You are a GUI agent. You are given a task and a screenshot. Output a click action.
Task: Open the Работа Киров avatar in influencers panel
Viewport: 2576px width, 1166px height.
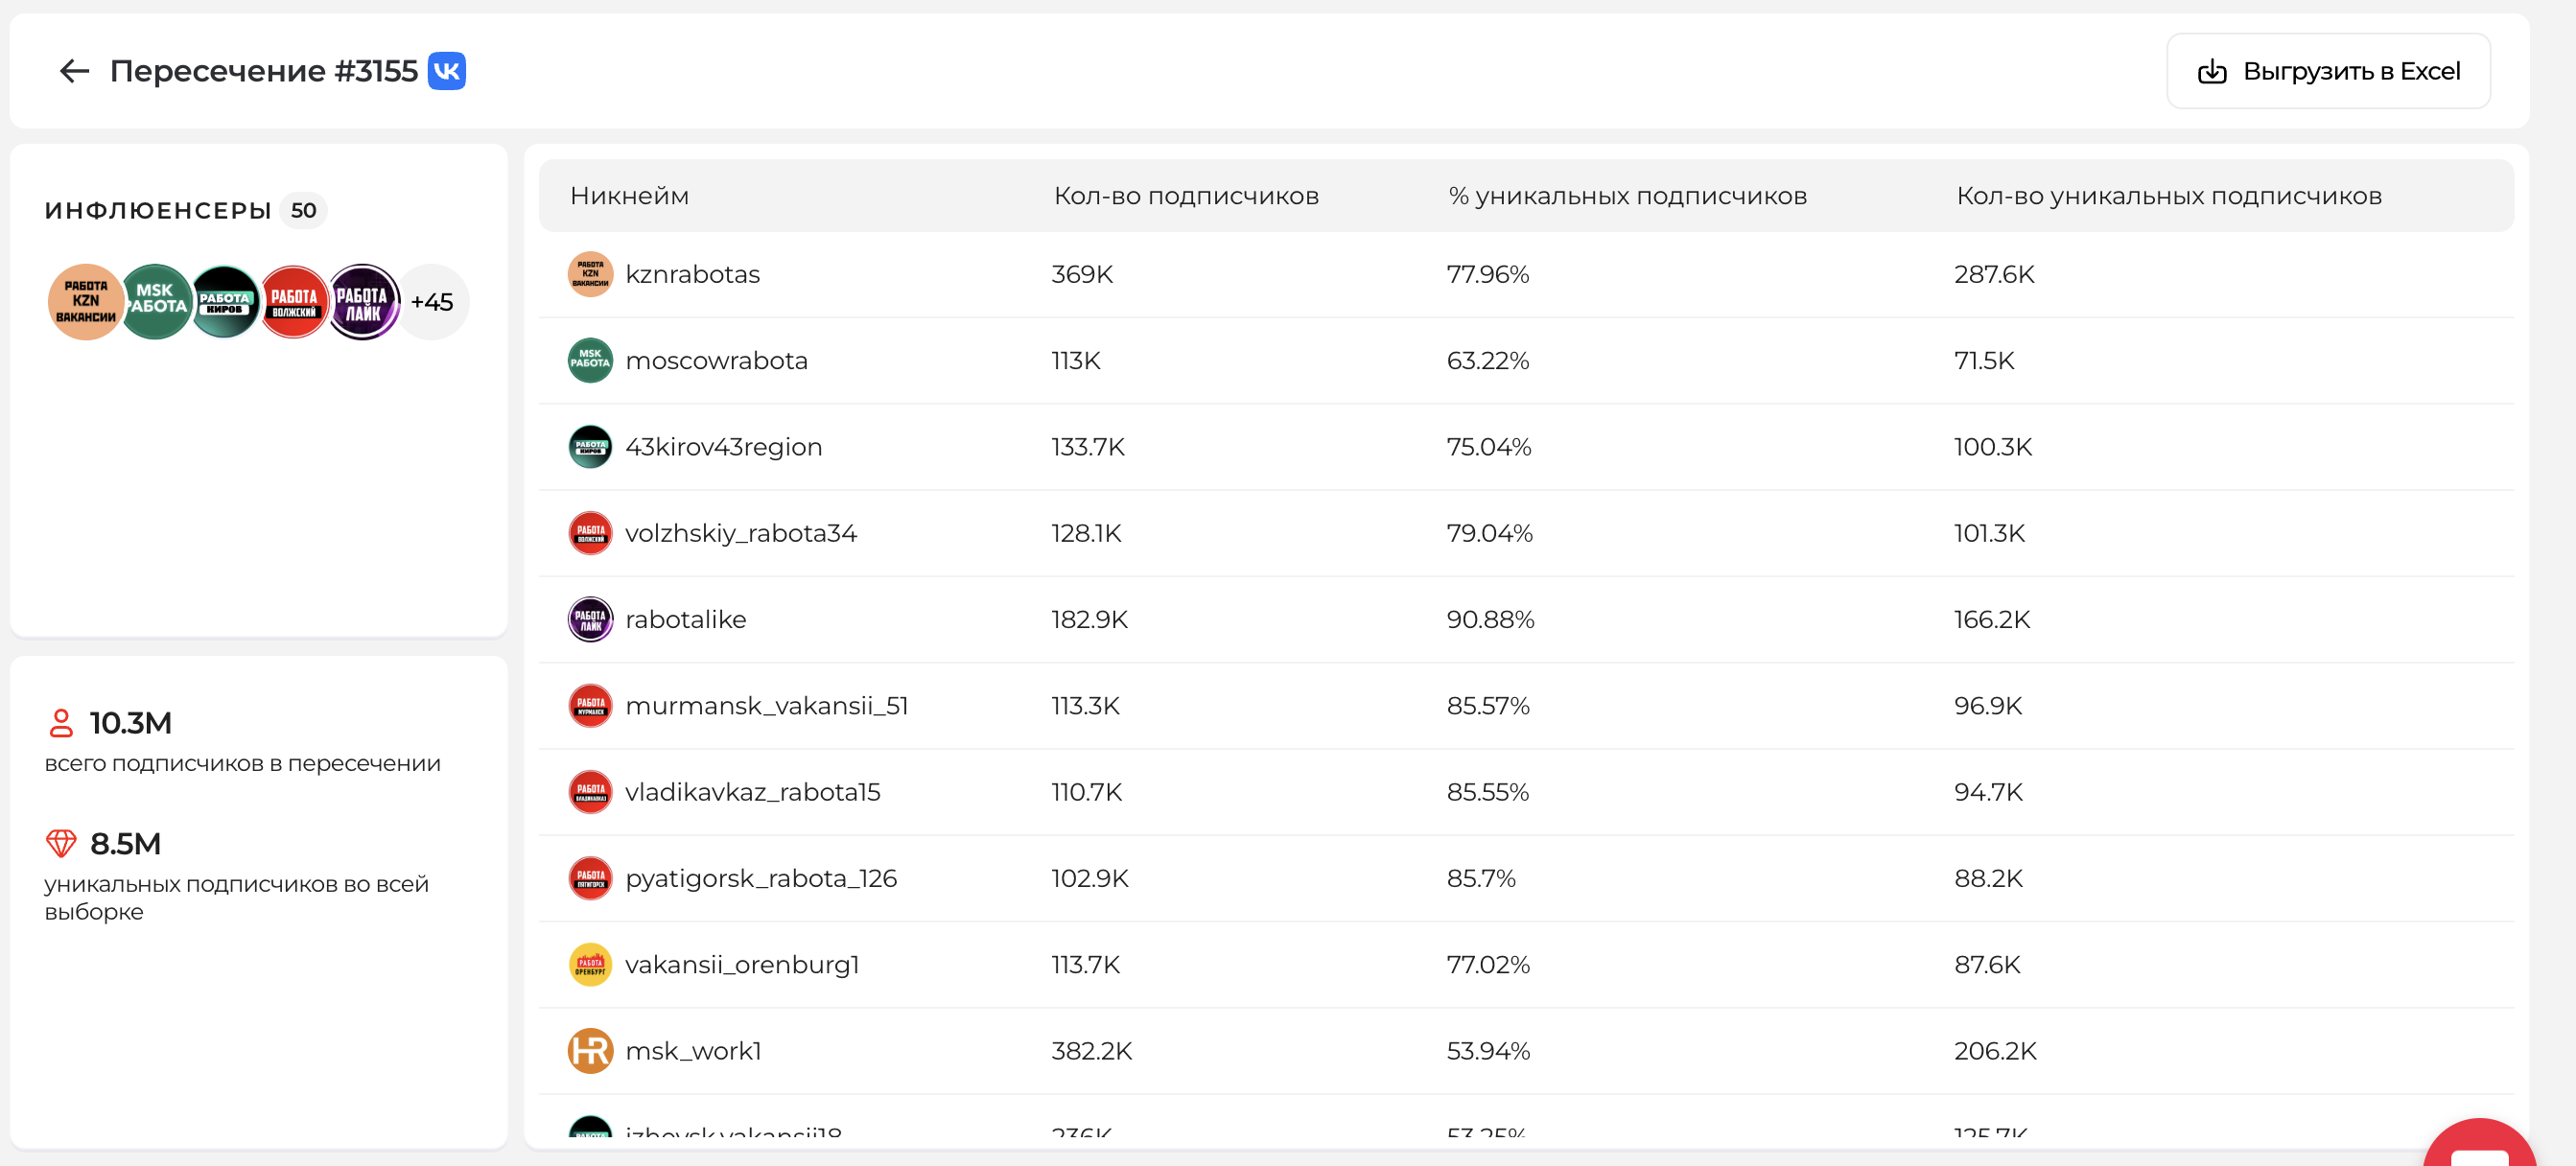226,302
